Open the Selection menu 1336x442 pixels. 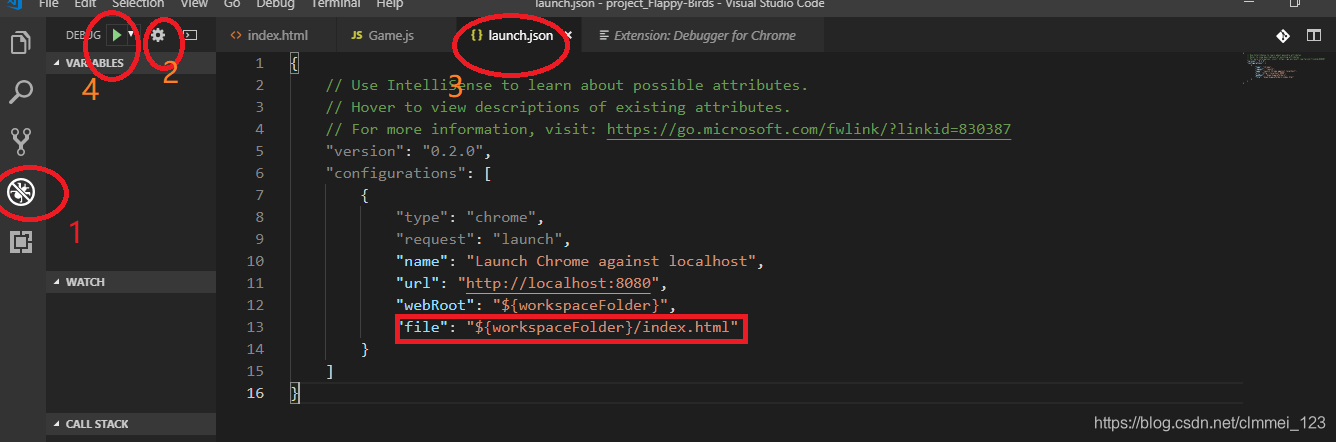(x=137, y=4)
